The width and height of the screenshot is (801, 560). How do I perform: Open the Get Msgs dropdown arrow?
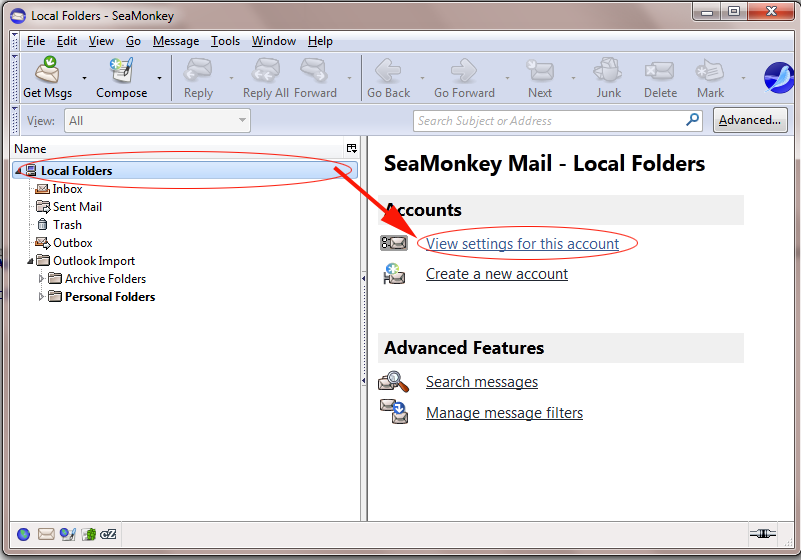tap(84, 78)
